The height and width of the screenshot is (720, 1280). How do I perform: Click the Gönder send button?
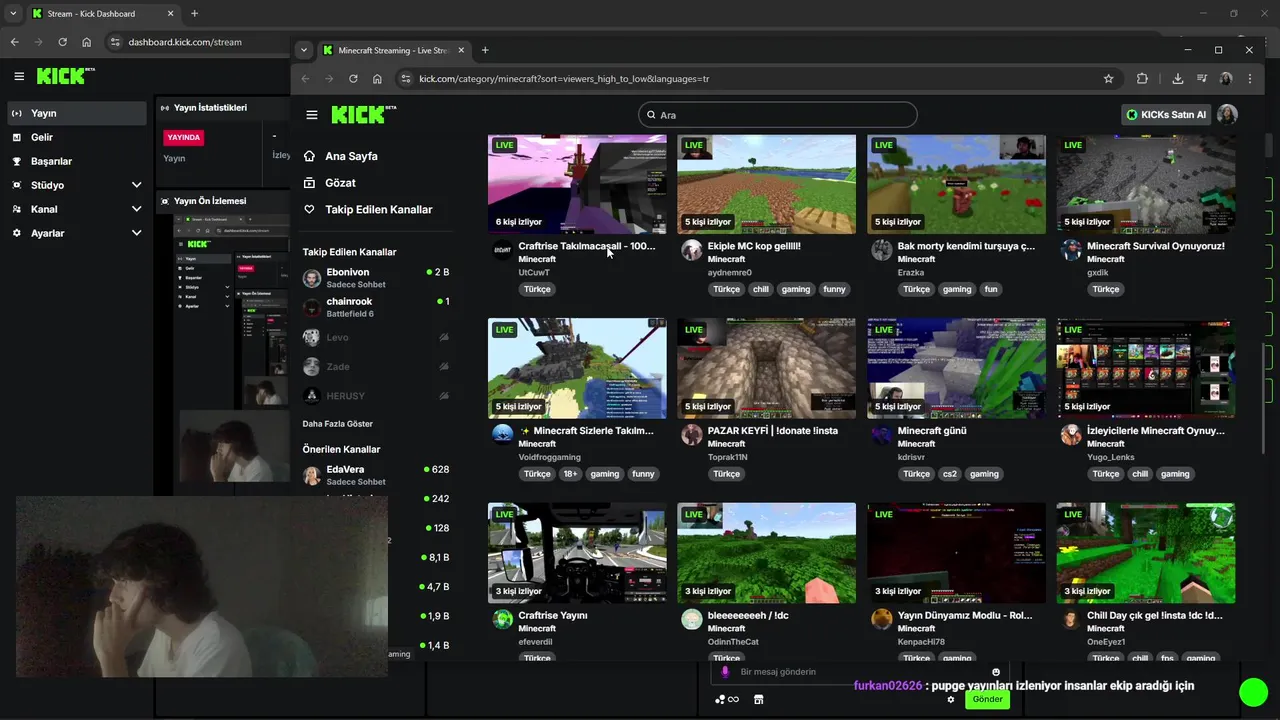[x=987, y=699]
